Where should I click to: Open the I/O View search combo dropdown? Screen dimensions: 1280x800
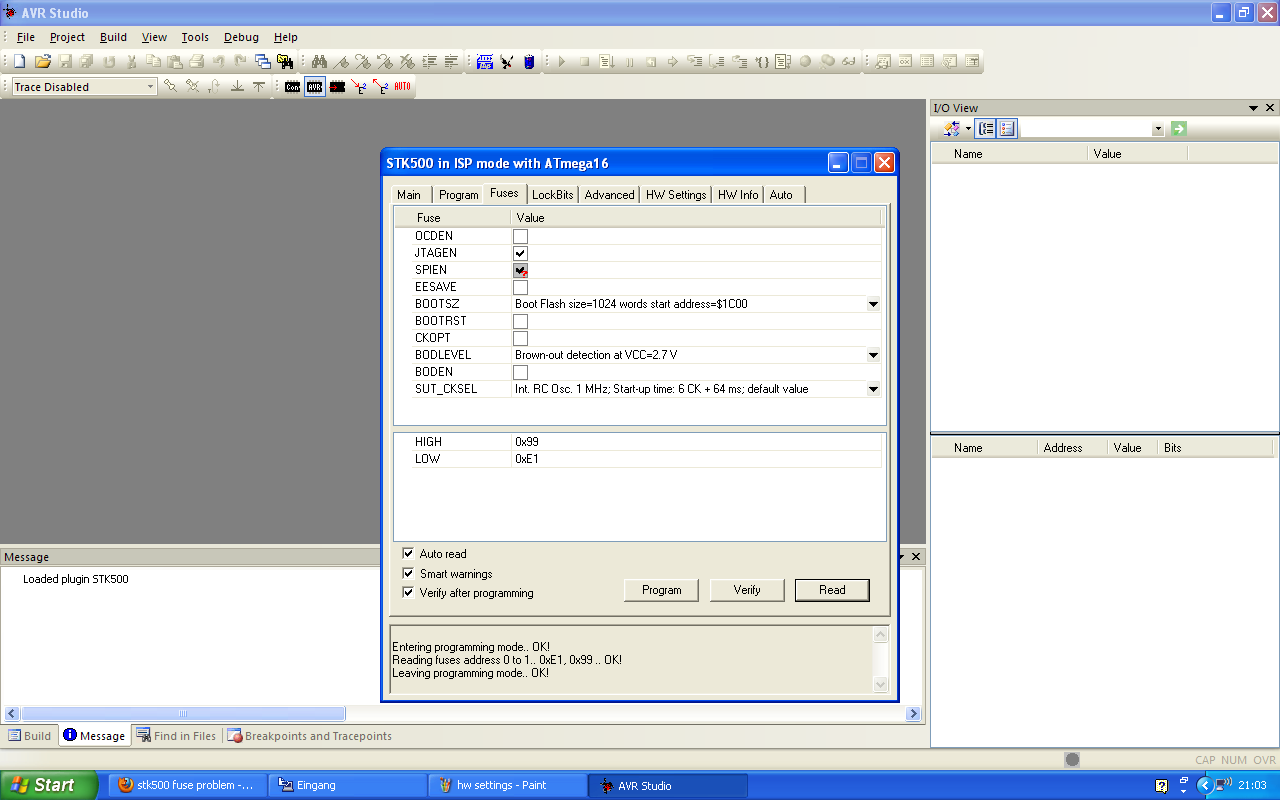pyautogui.click(x=1158, y=129)
